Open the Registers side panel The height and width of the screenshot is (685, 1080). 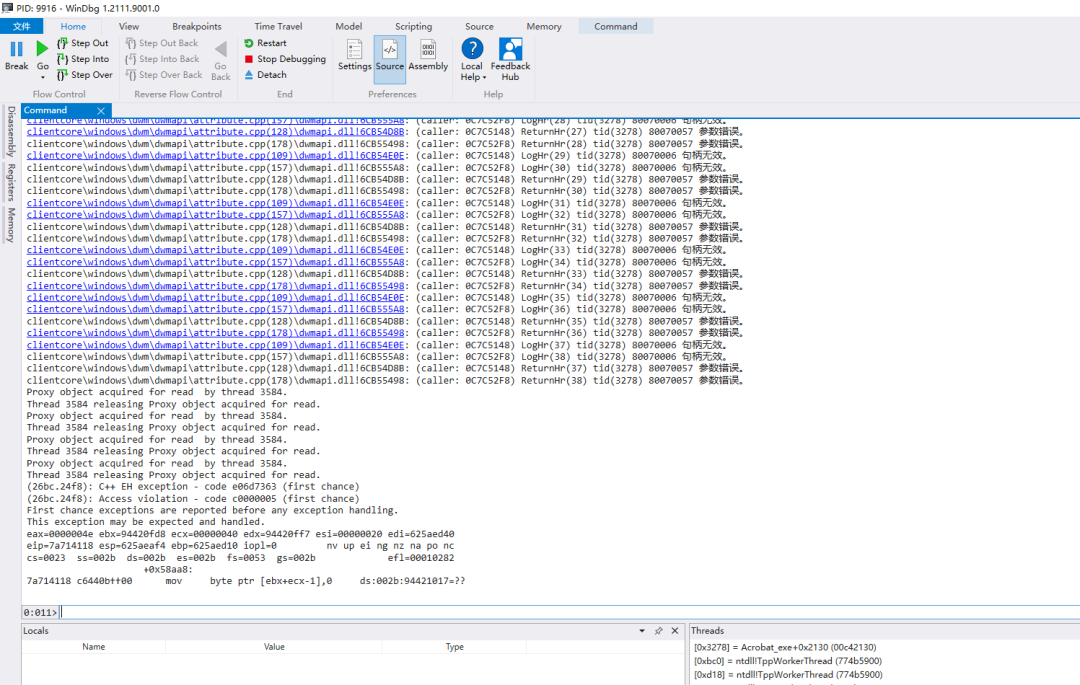pos(11,182)
